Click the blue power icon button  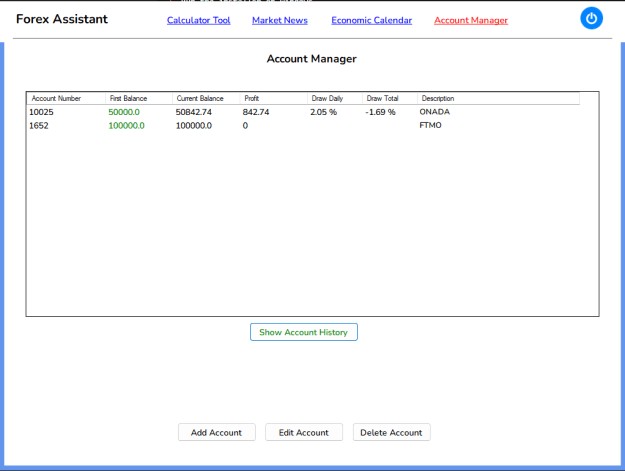[591, 18]
